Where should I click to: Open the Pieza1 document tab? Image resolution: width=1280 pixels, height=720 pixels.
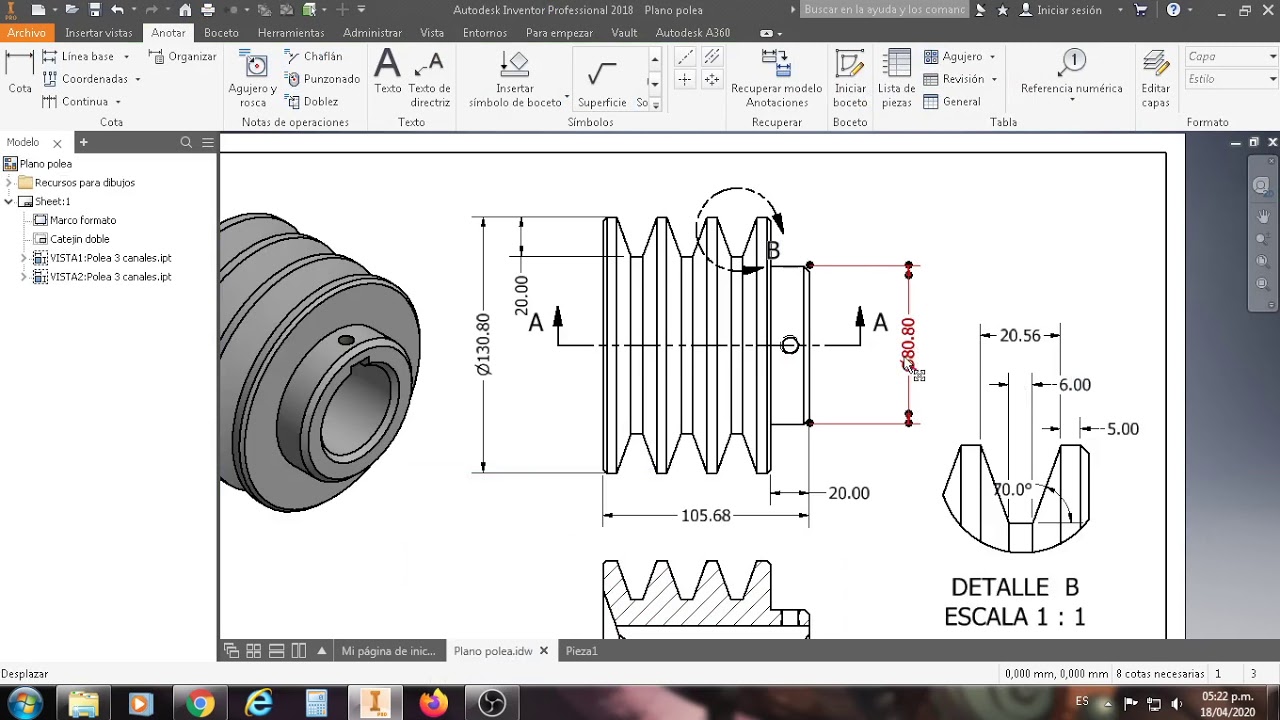(x=581, y=651)
